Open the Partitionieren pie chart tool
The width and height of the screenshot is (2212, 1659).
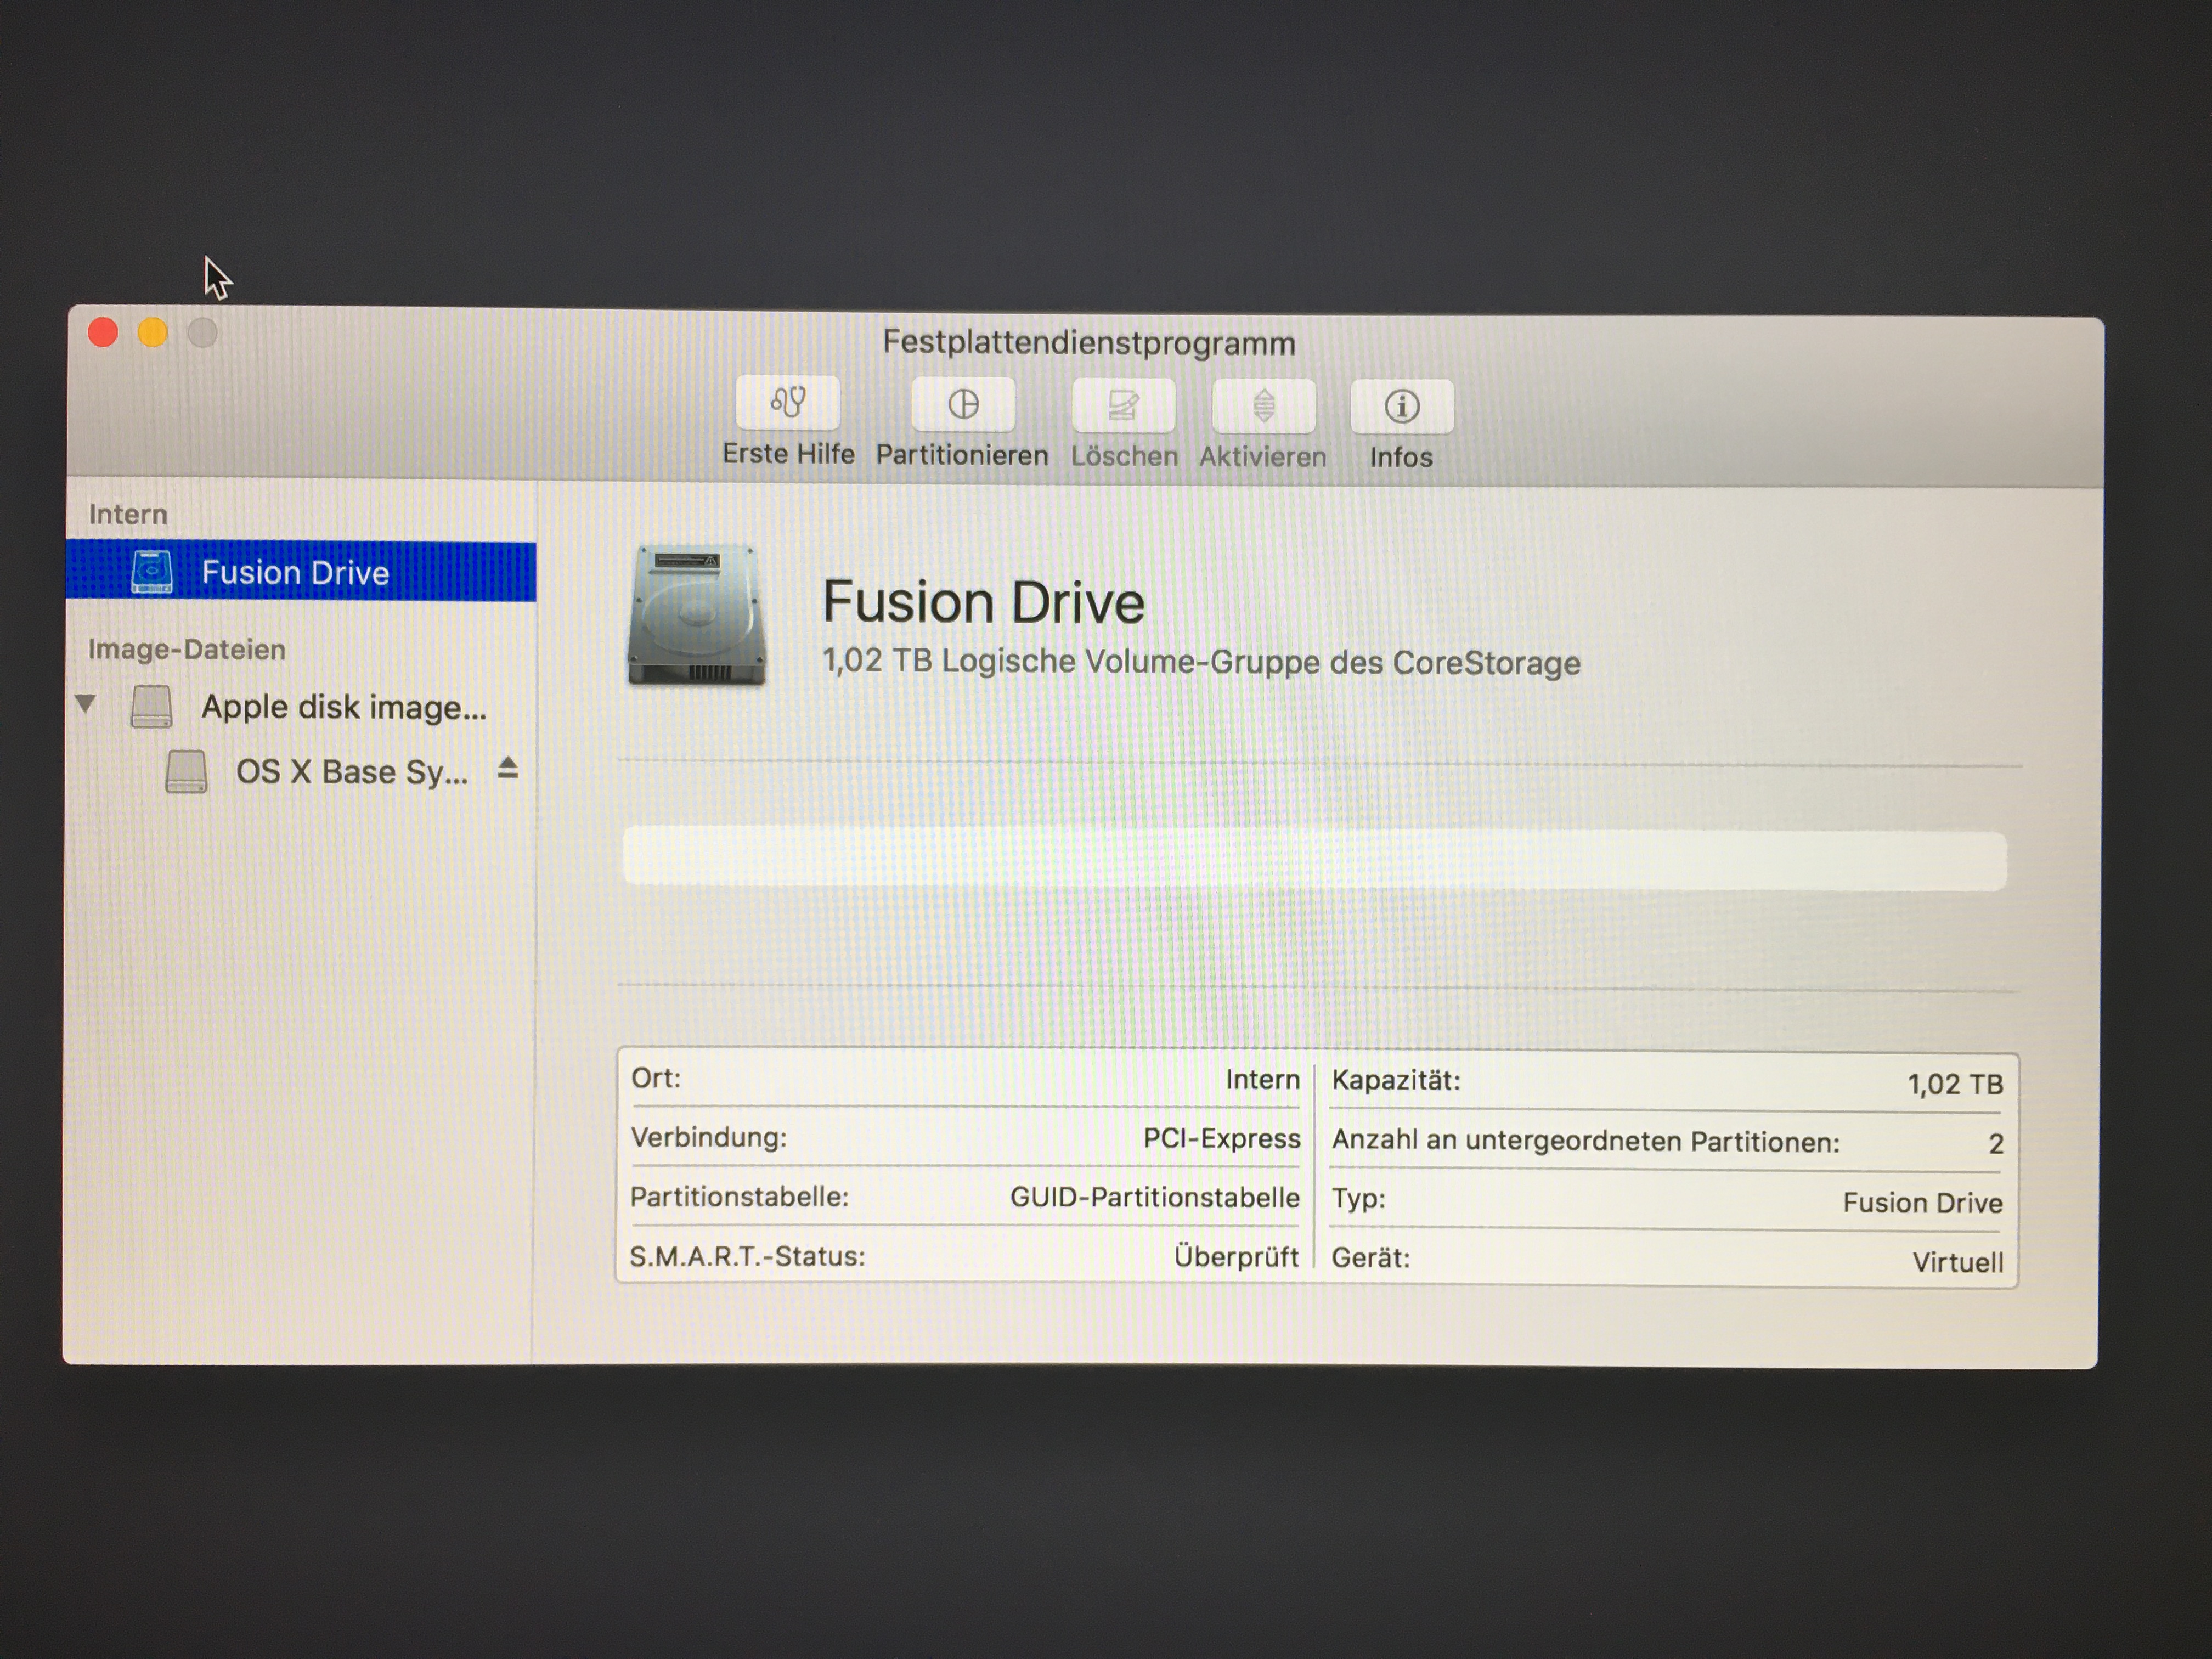[963, 404]
